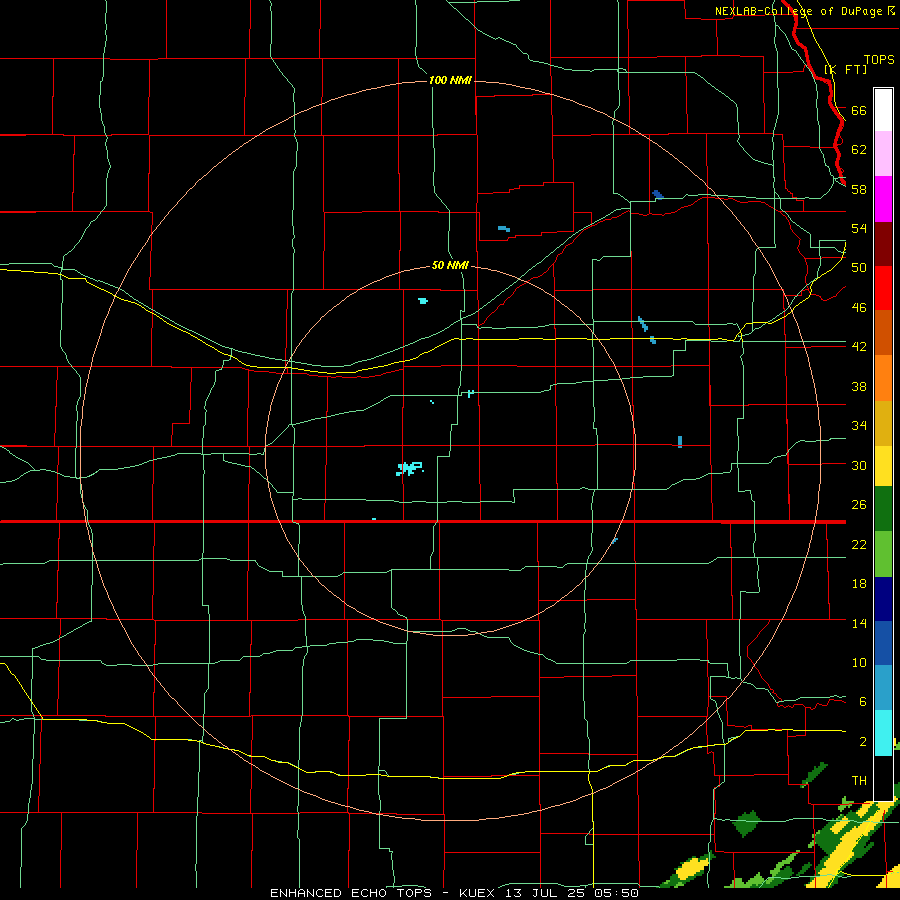
Task: Click the bright red swatch at the 46 label
Action: (x=883, y=288)
